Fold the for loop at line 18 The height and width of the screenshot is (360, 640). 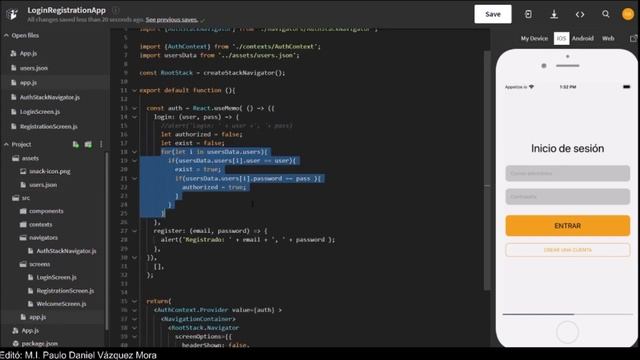(134, 152)
